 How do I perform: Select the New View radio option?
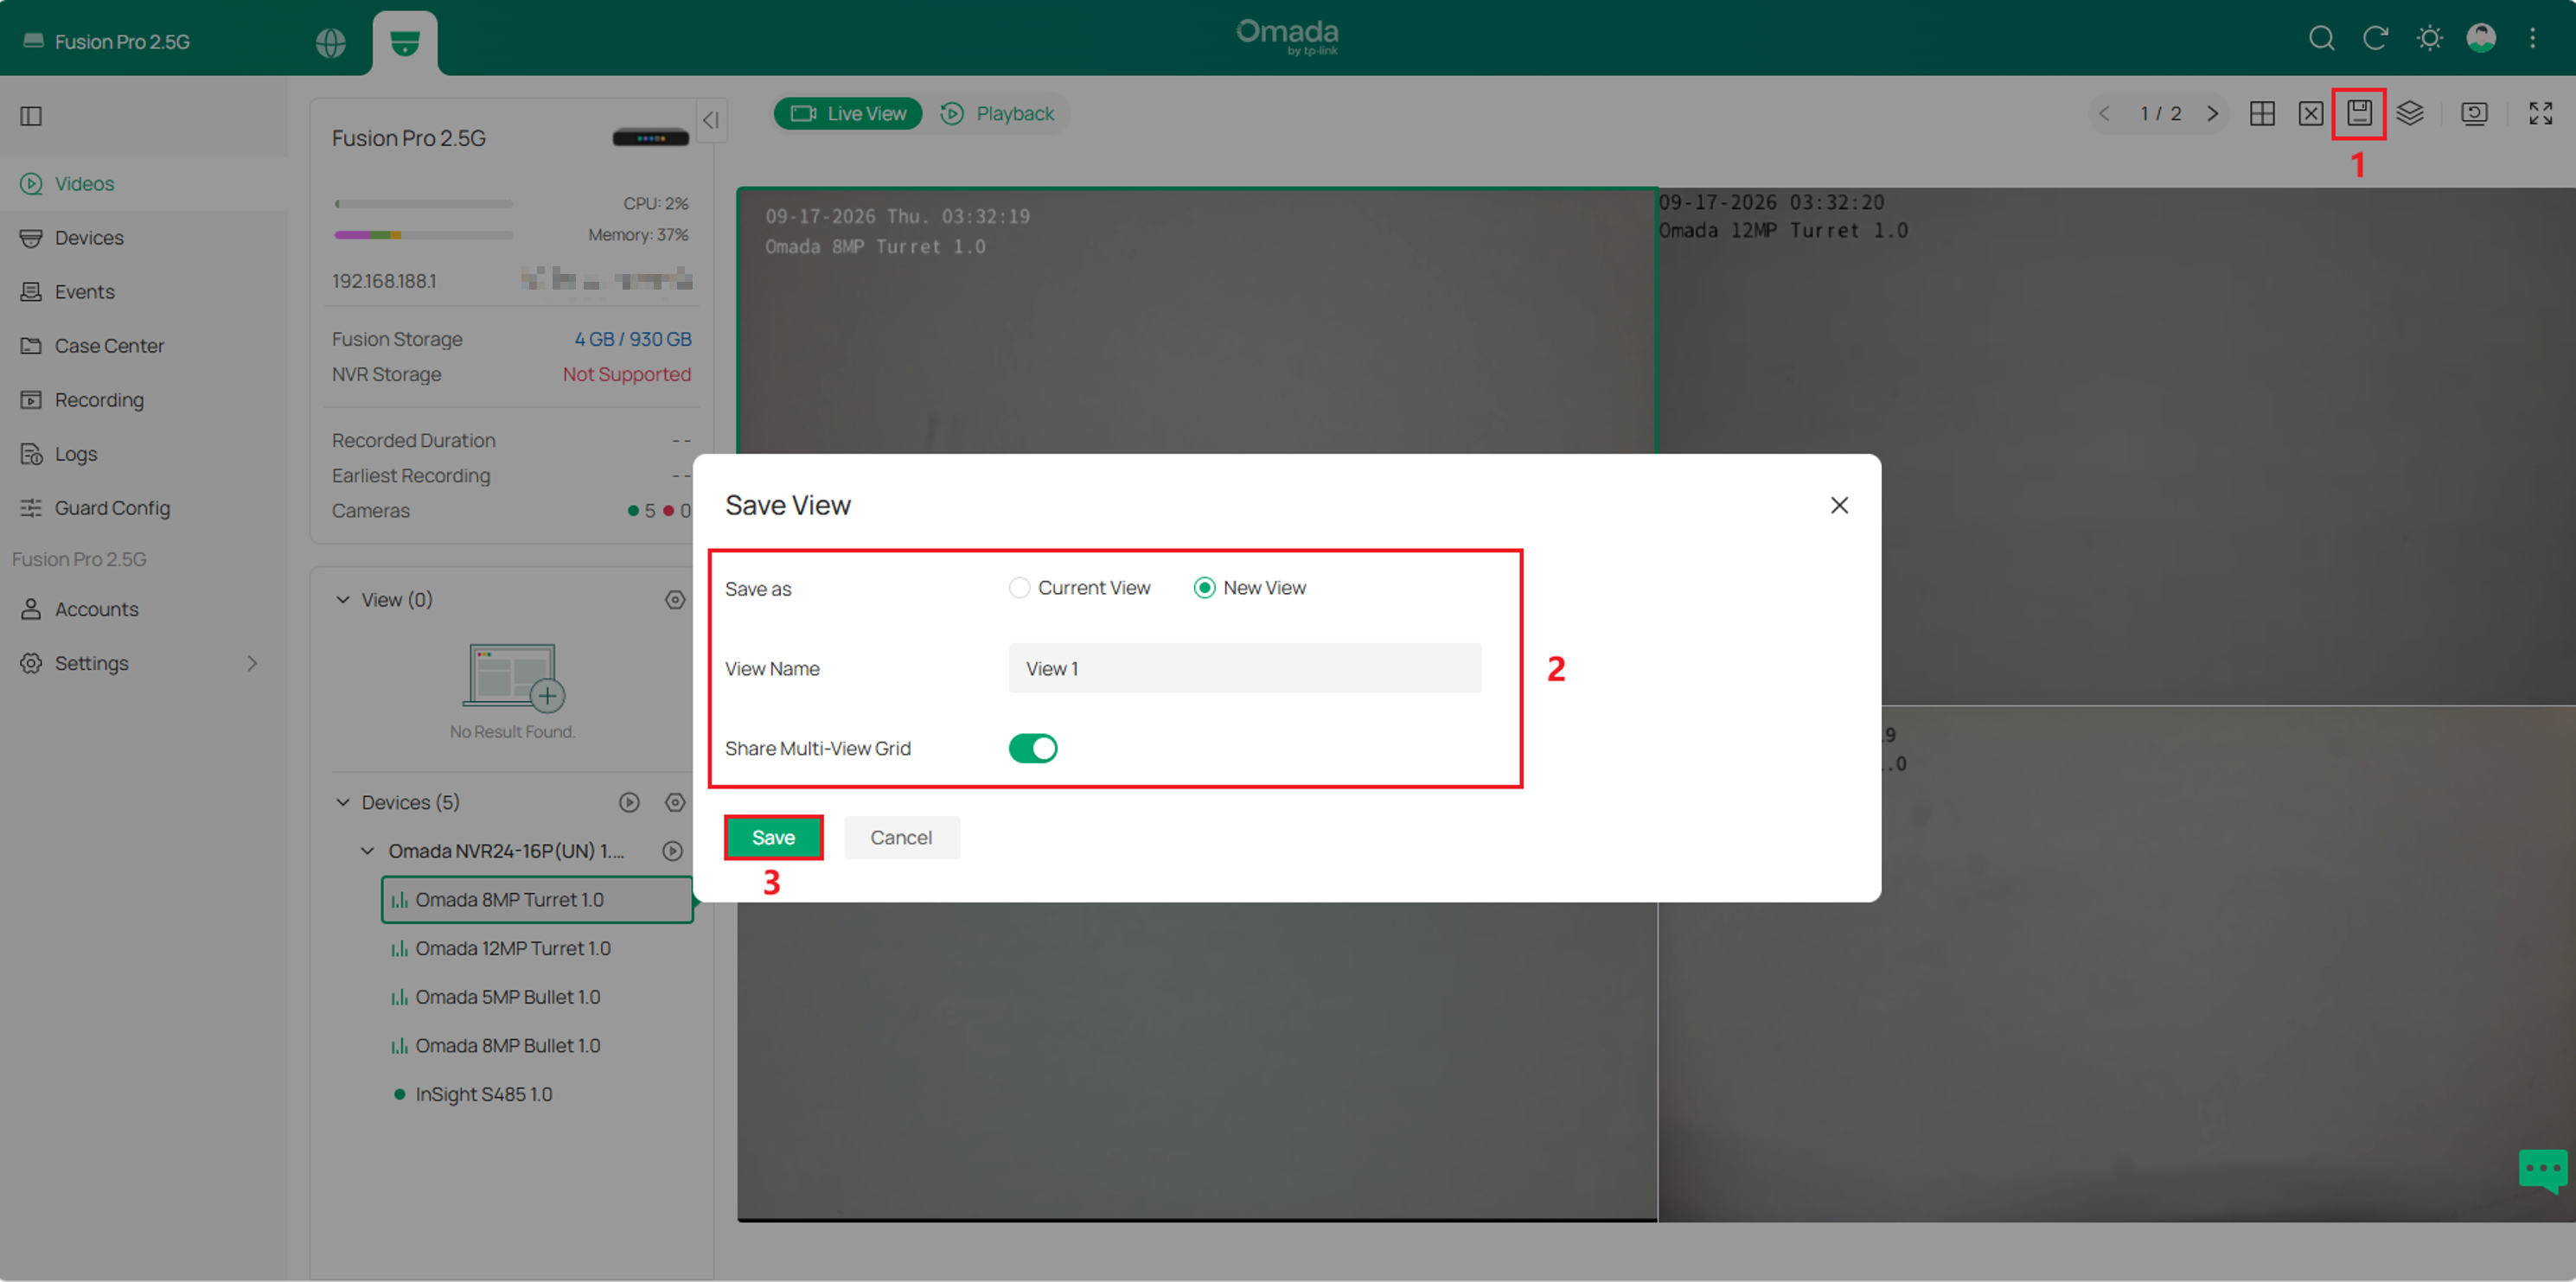1250,587
